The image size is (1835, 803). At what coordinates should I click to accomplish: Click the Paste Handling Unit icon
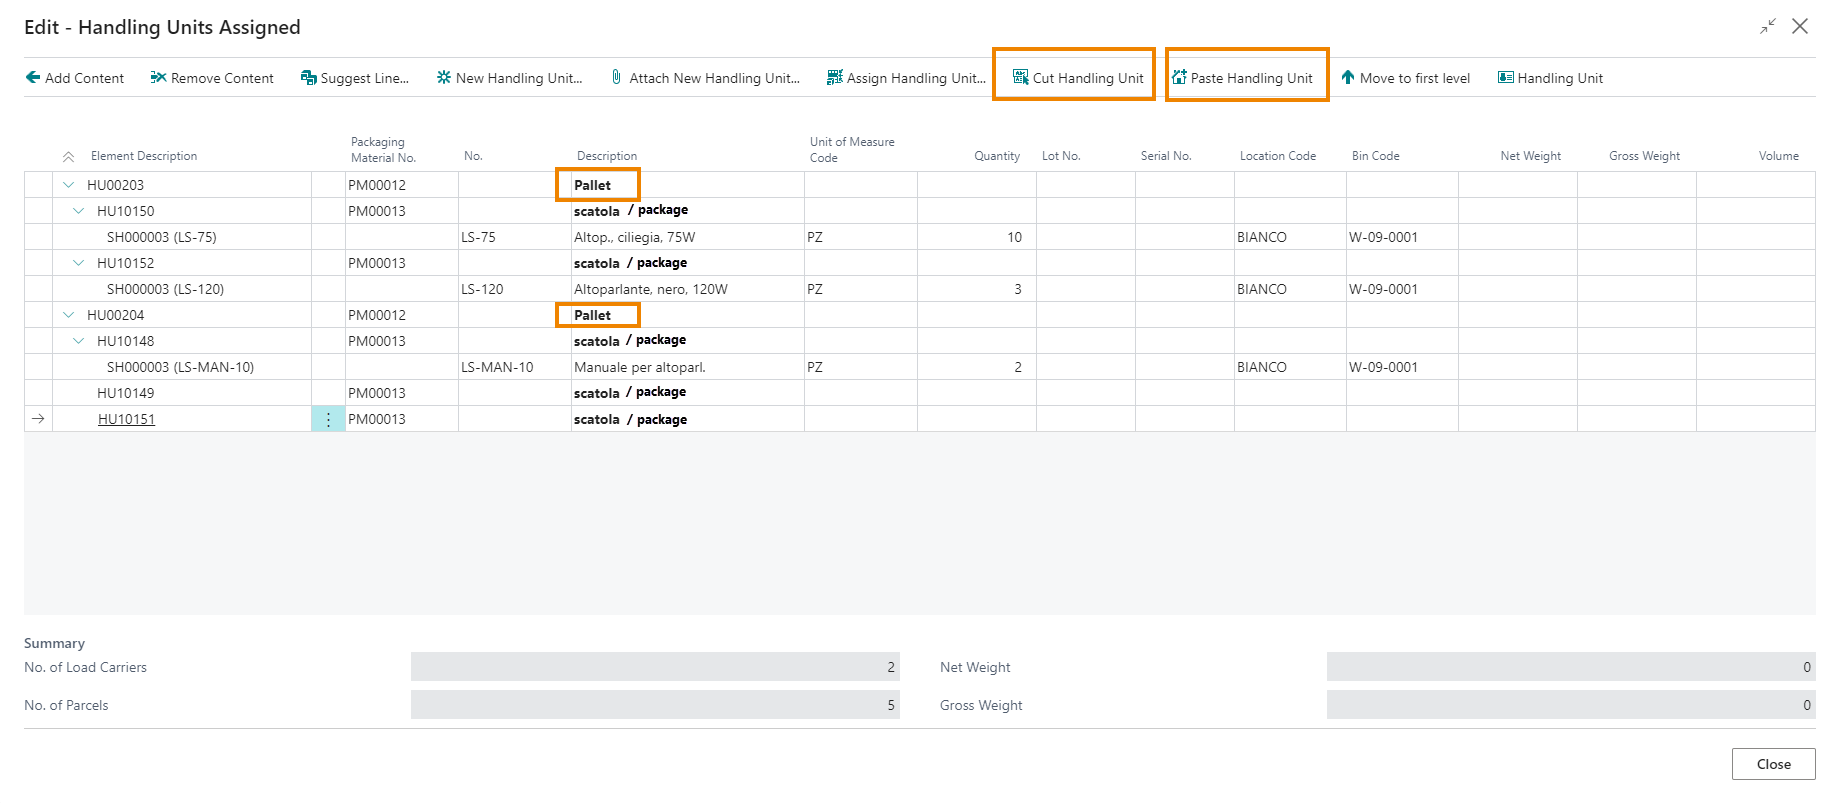coord(1179,77)
